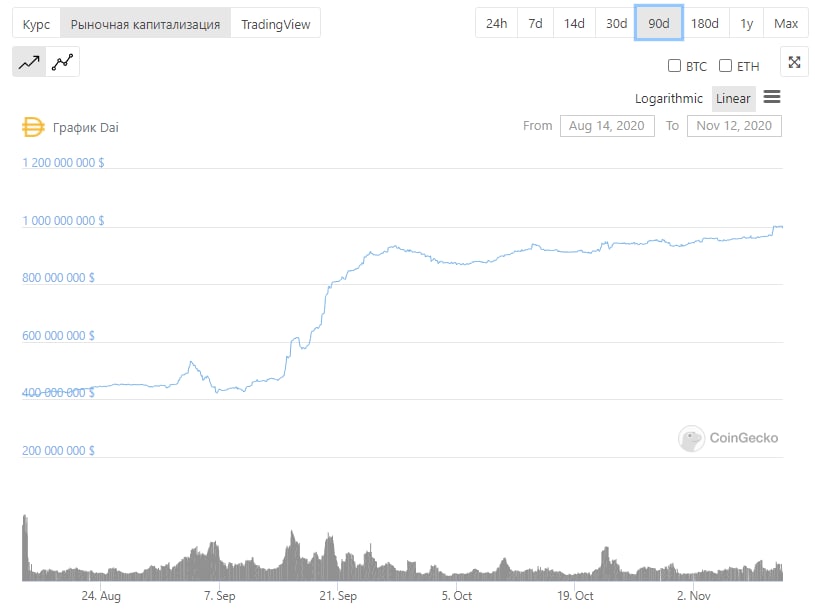Show the 1y time range
This screenshot has height=610, width=815.
tap(747, 23)
